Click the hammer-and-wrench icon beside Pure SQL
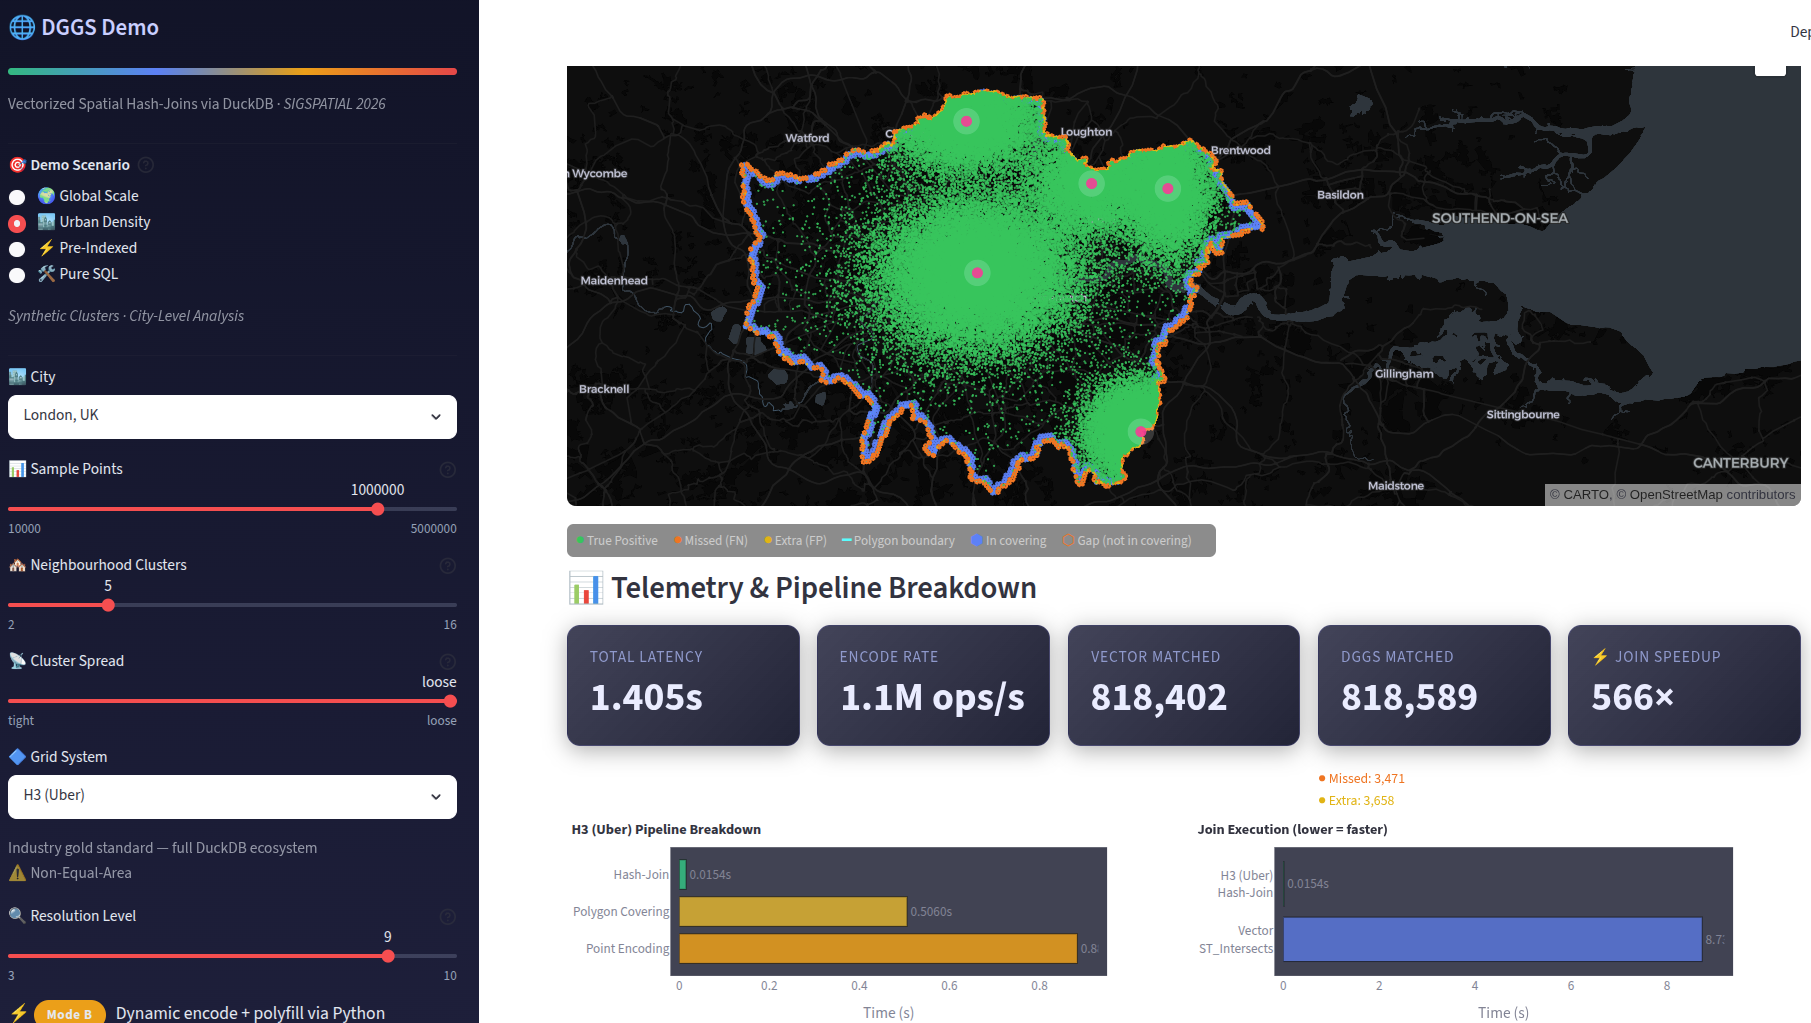Viewport: 1811px width, 1023px height. pyautogui.click(x=46, y=274)
